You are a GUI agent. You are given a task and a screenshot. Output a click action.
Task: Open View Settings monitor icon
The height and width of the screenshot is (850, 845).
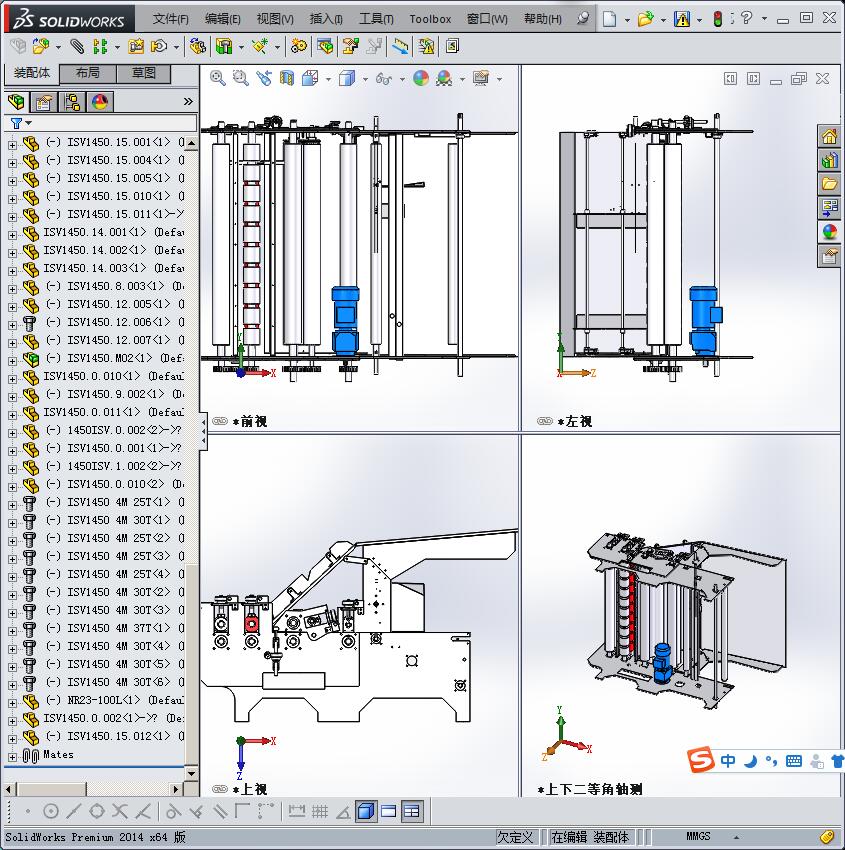point(481,79)
